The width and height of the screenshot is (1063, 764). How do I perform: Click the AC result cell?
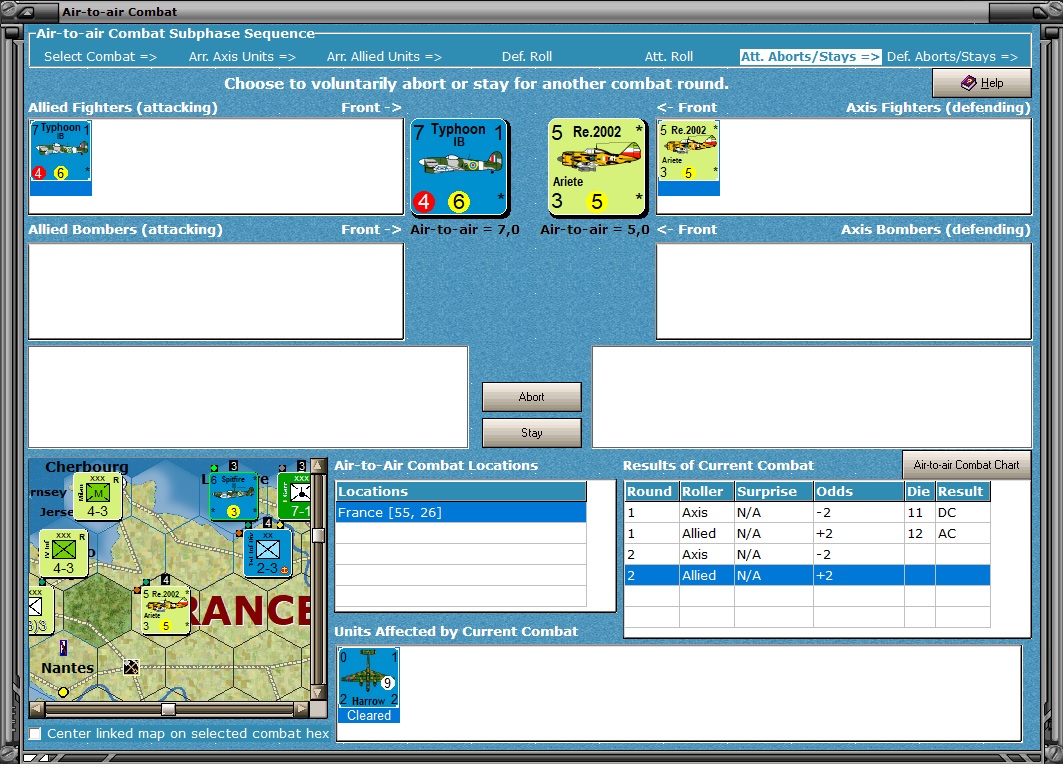point(963,534)
